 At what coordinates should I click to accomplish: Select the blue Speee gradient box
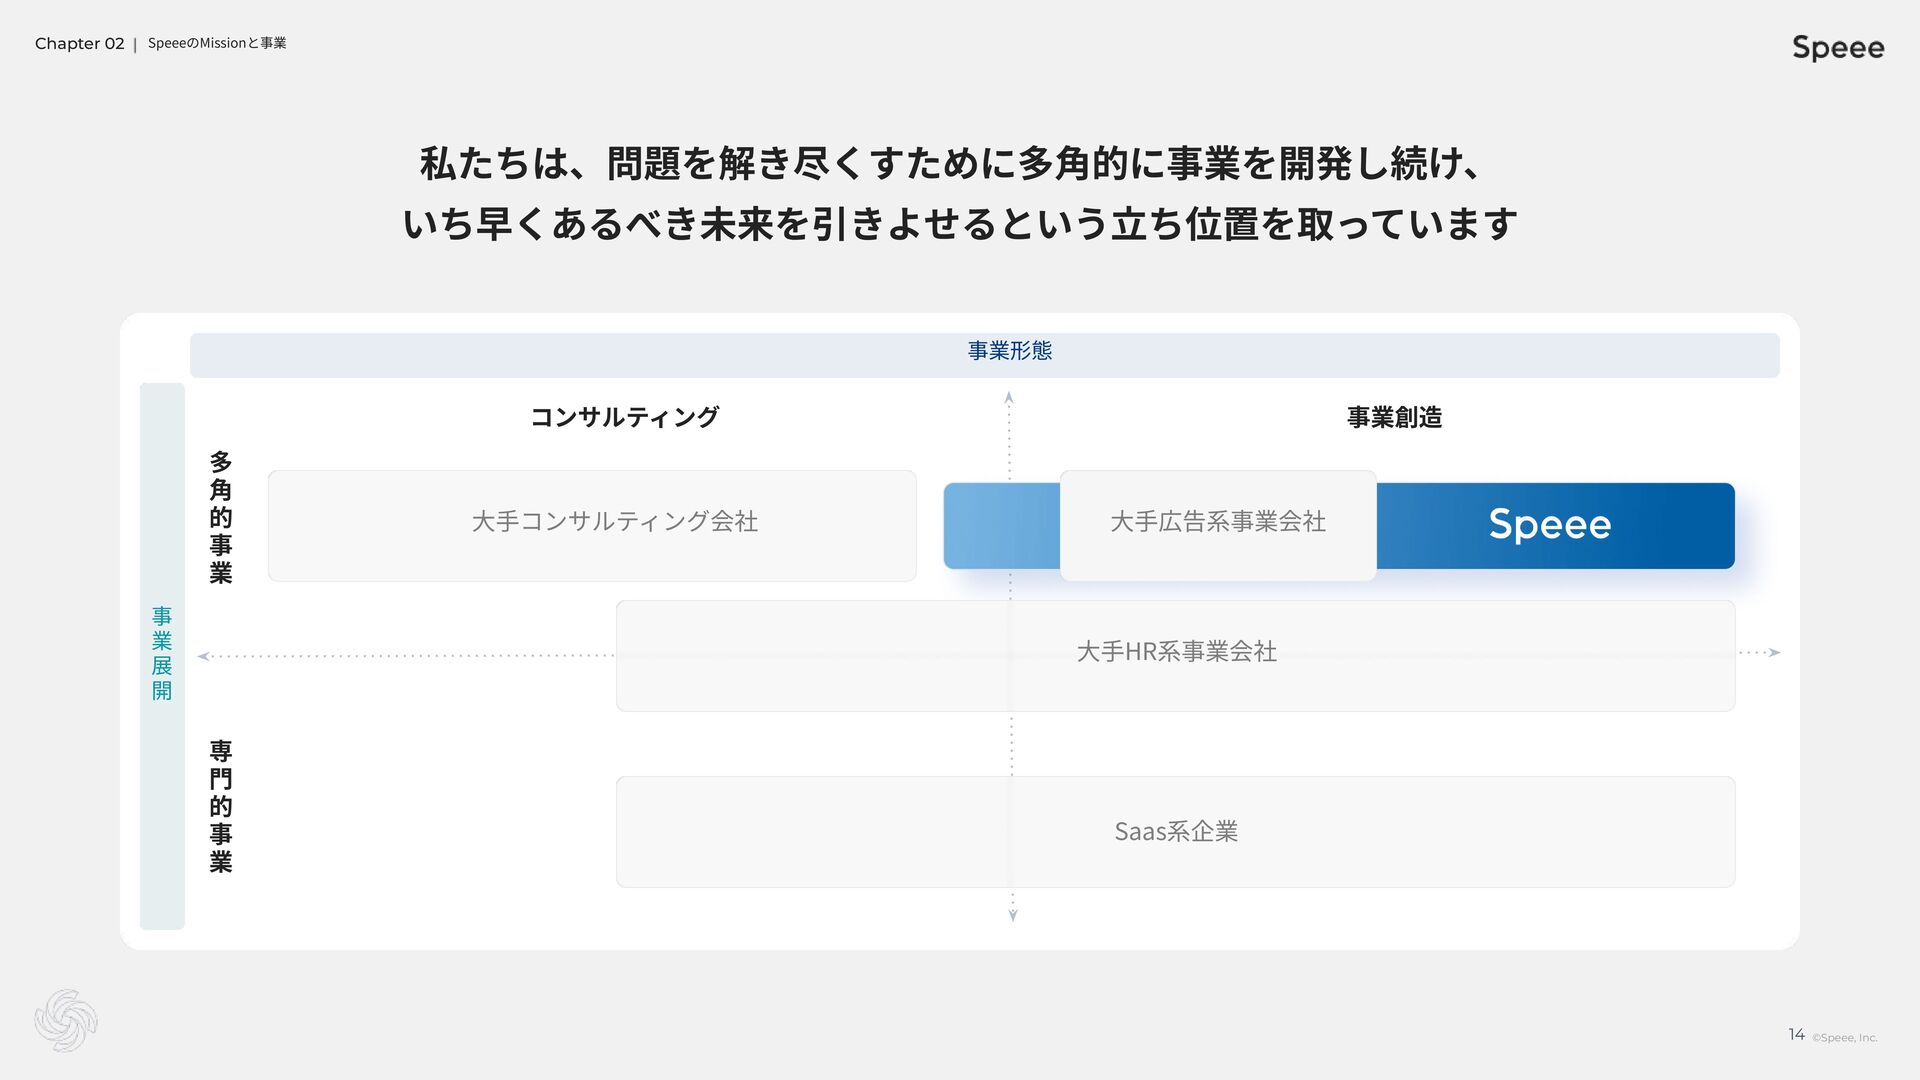click(x=1554, y=525)
